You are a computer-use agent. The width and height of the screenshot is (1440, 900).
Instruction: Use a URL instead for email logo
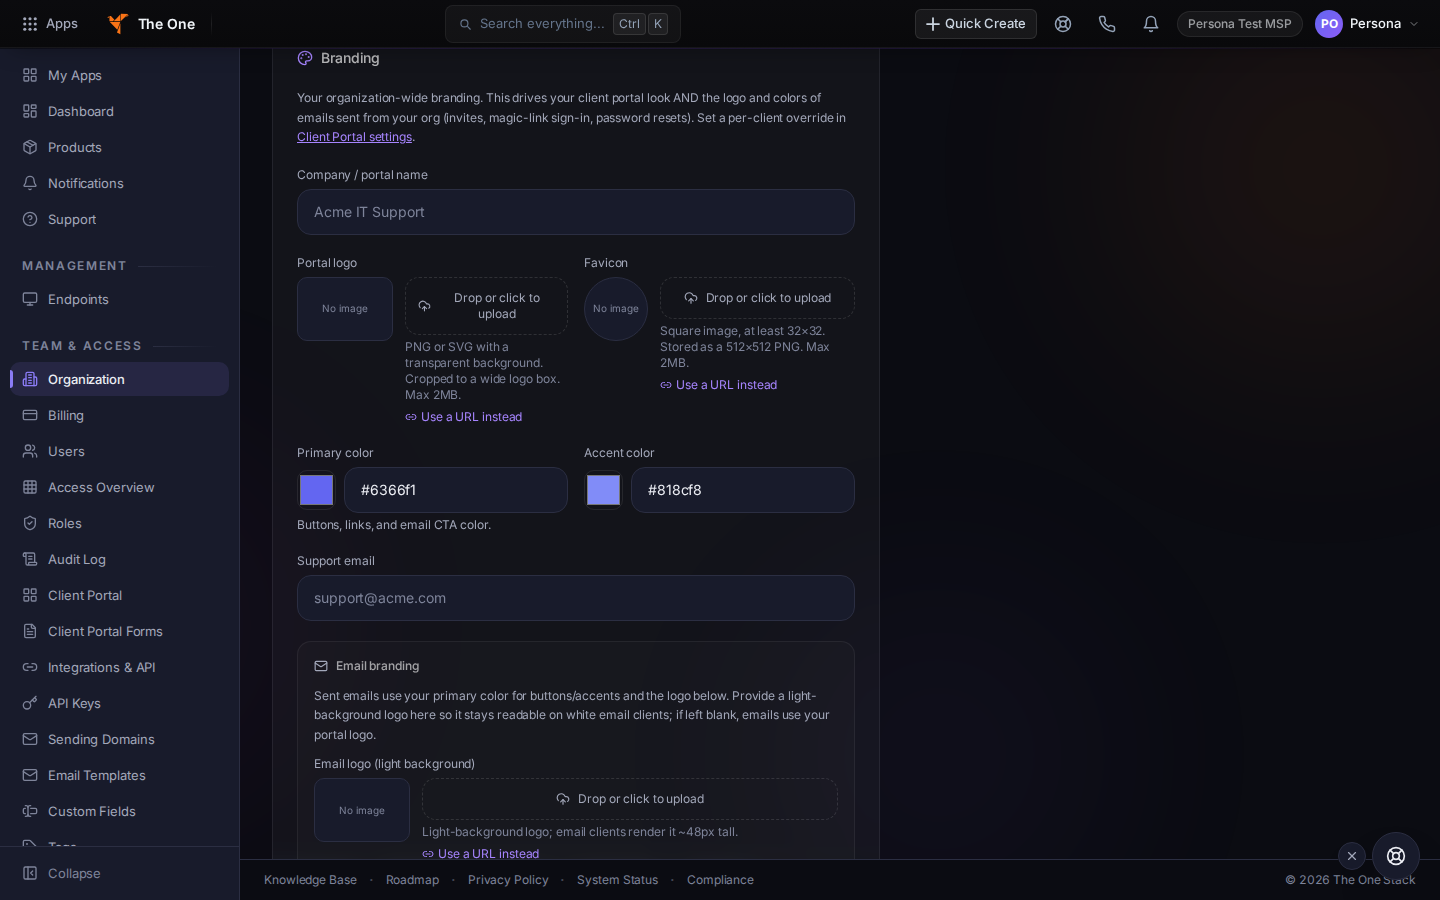[x=481, y=854]
